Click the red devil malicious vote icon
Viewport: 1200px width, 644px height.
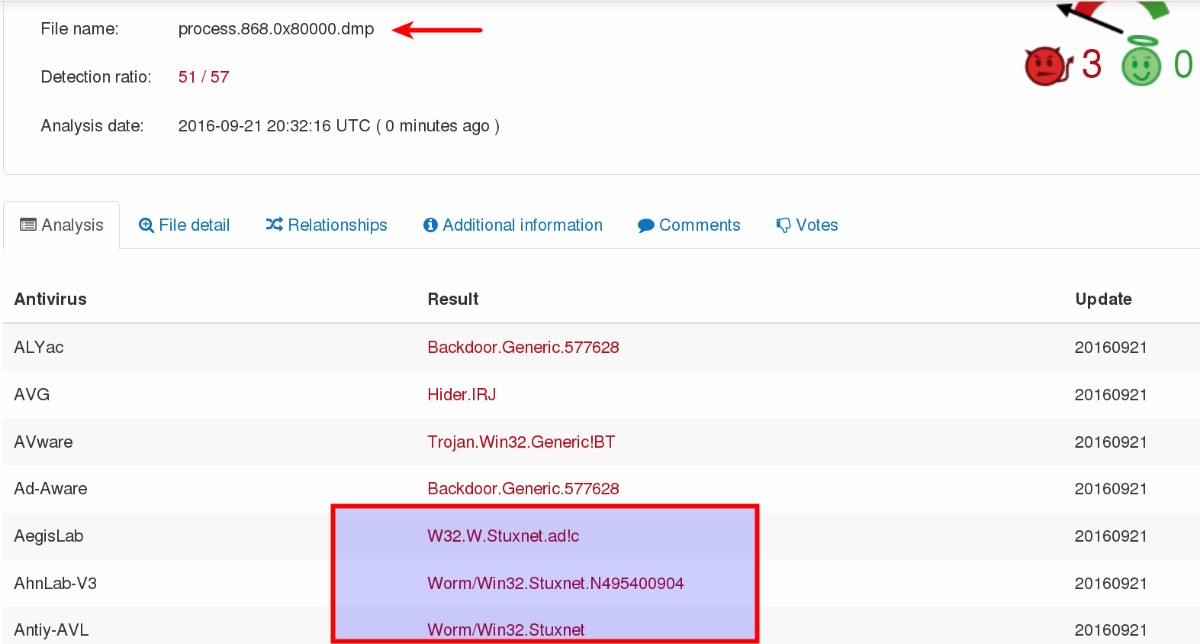1047,66
